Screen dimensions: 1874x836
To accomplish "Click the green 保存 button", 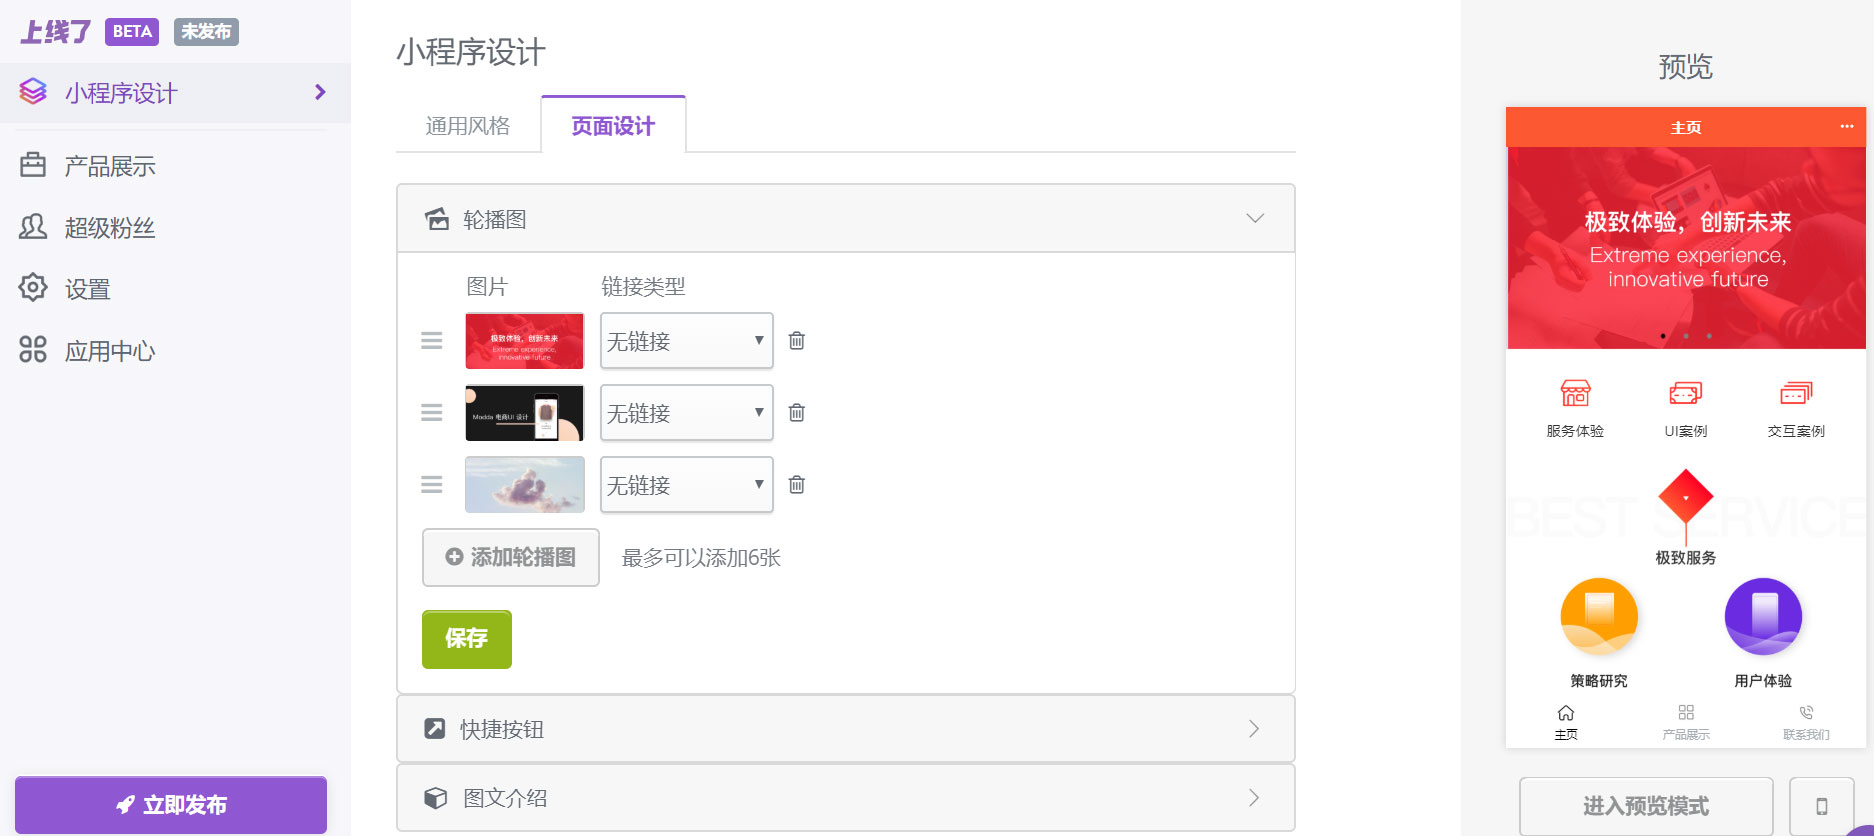I will coord(466,639).
